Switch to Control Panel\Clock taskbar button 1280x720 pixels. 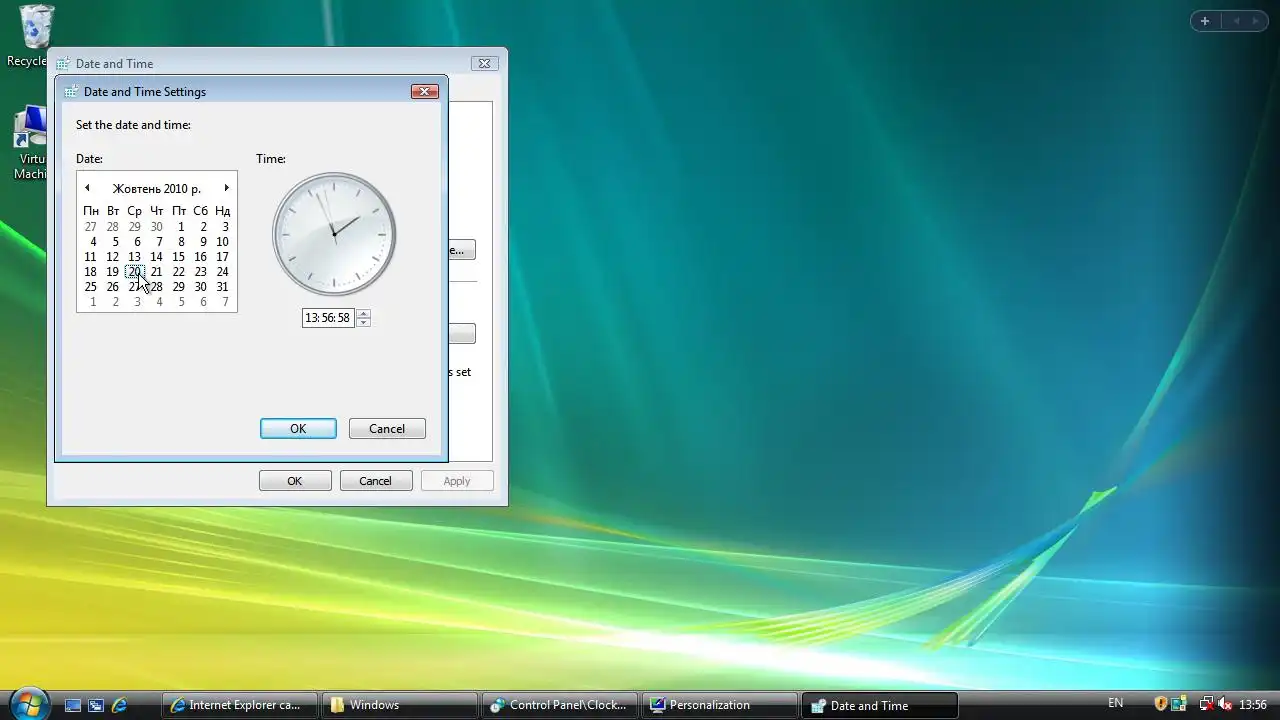click(560, 705)
